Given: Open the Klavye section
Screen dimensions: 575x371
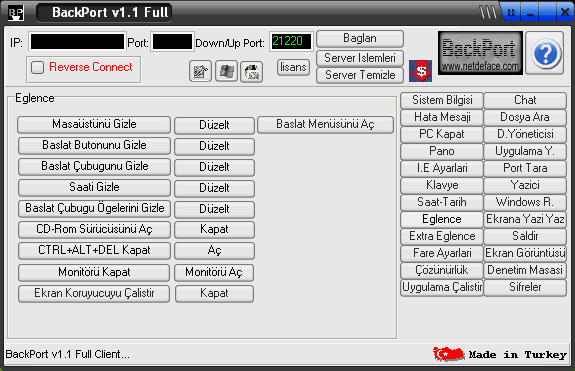Looking at the screenshot, I should [x=442, y=186].
